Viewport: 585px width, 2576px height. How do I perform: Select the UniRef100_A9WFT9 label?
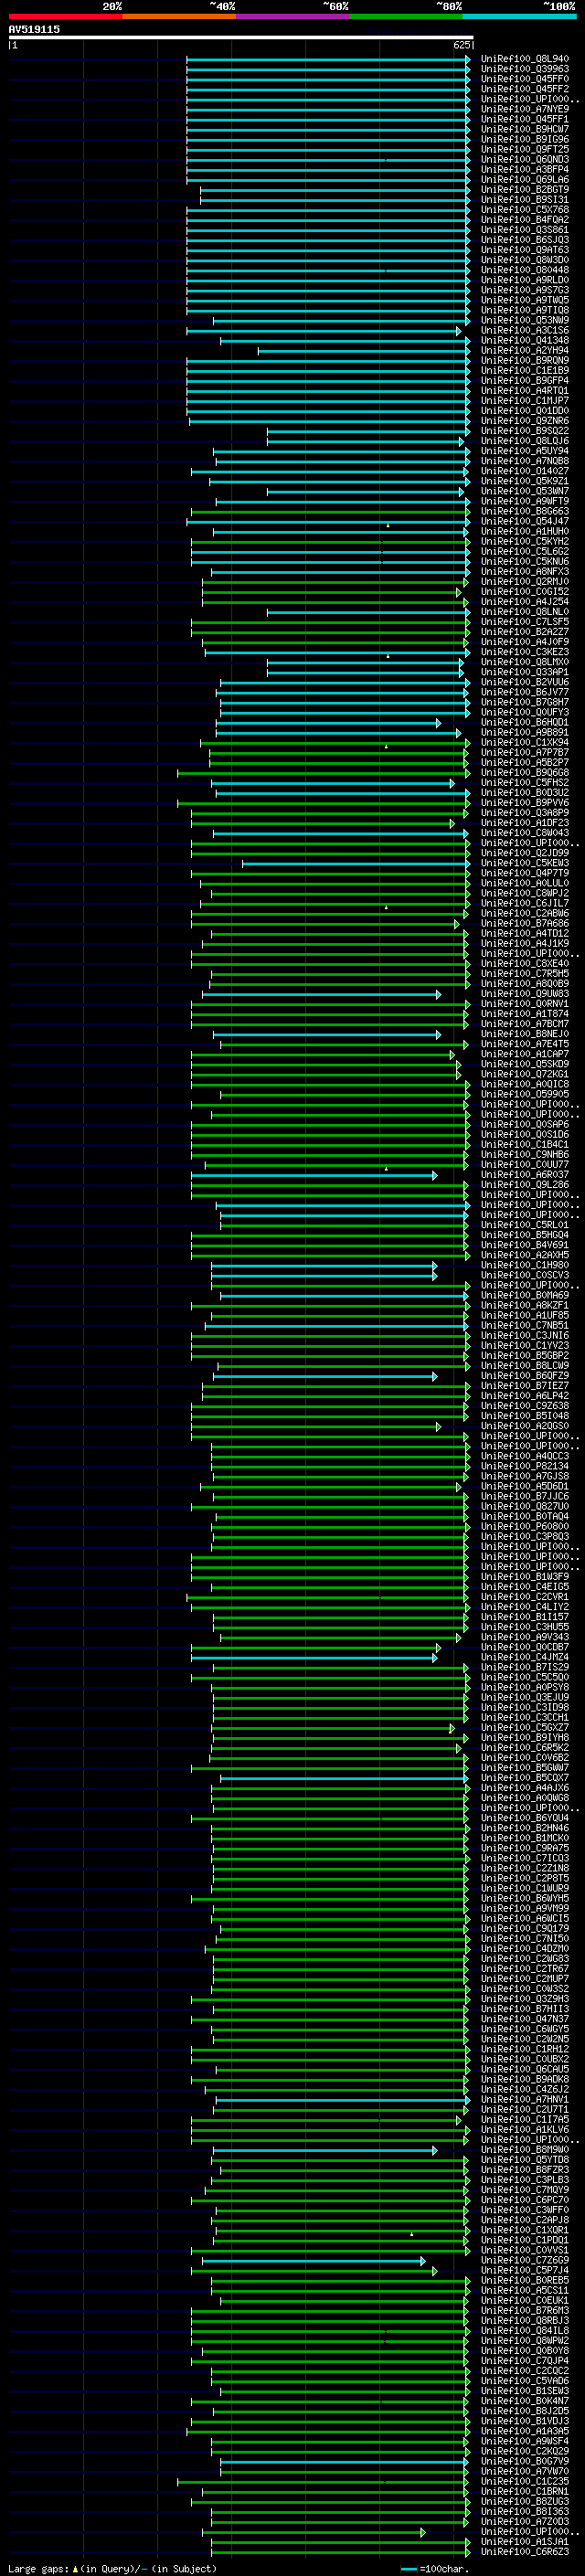tap(525, 502)
